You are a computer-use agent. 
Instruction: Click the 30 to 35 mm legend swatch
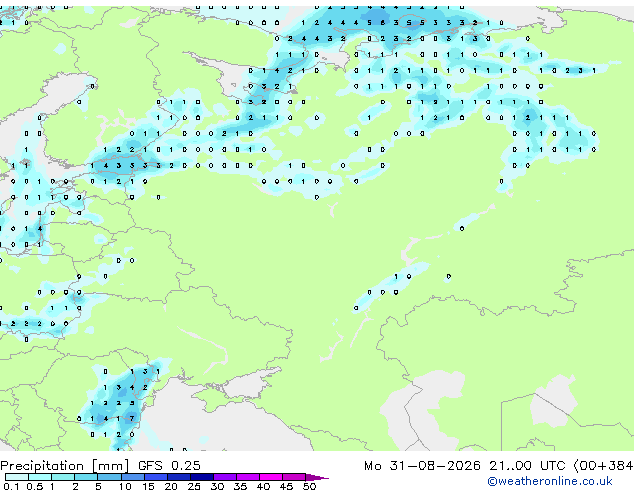[224, 477]
